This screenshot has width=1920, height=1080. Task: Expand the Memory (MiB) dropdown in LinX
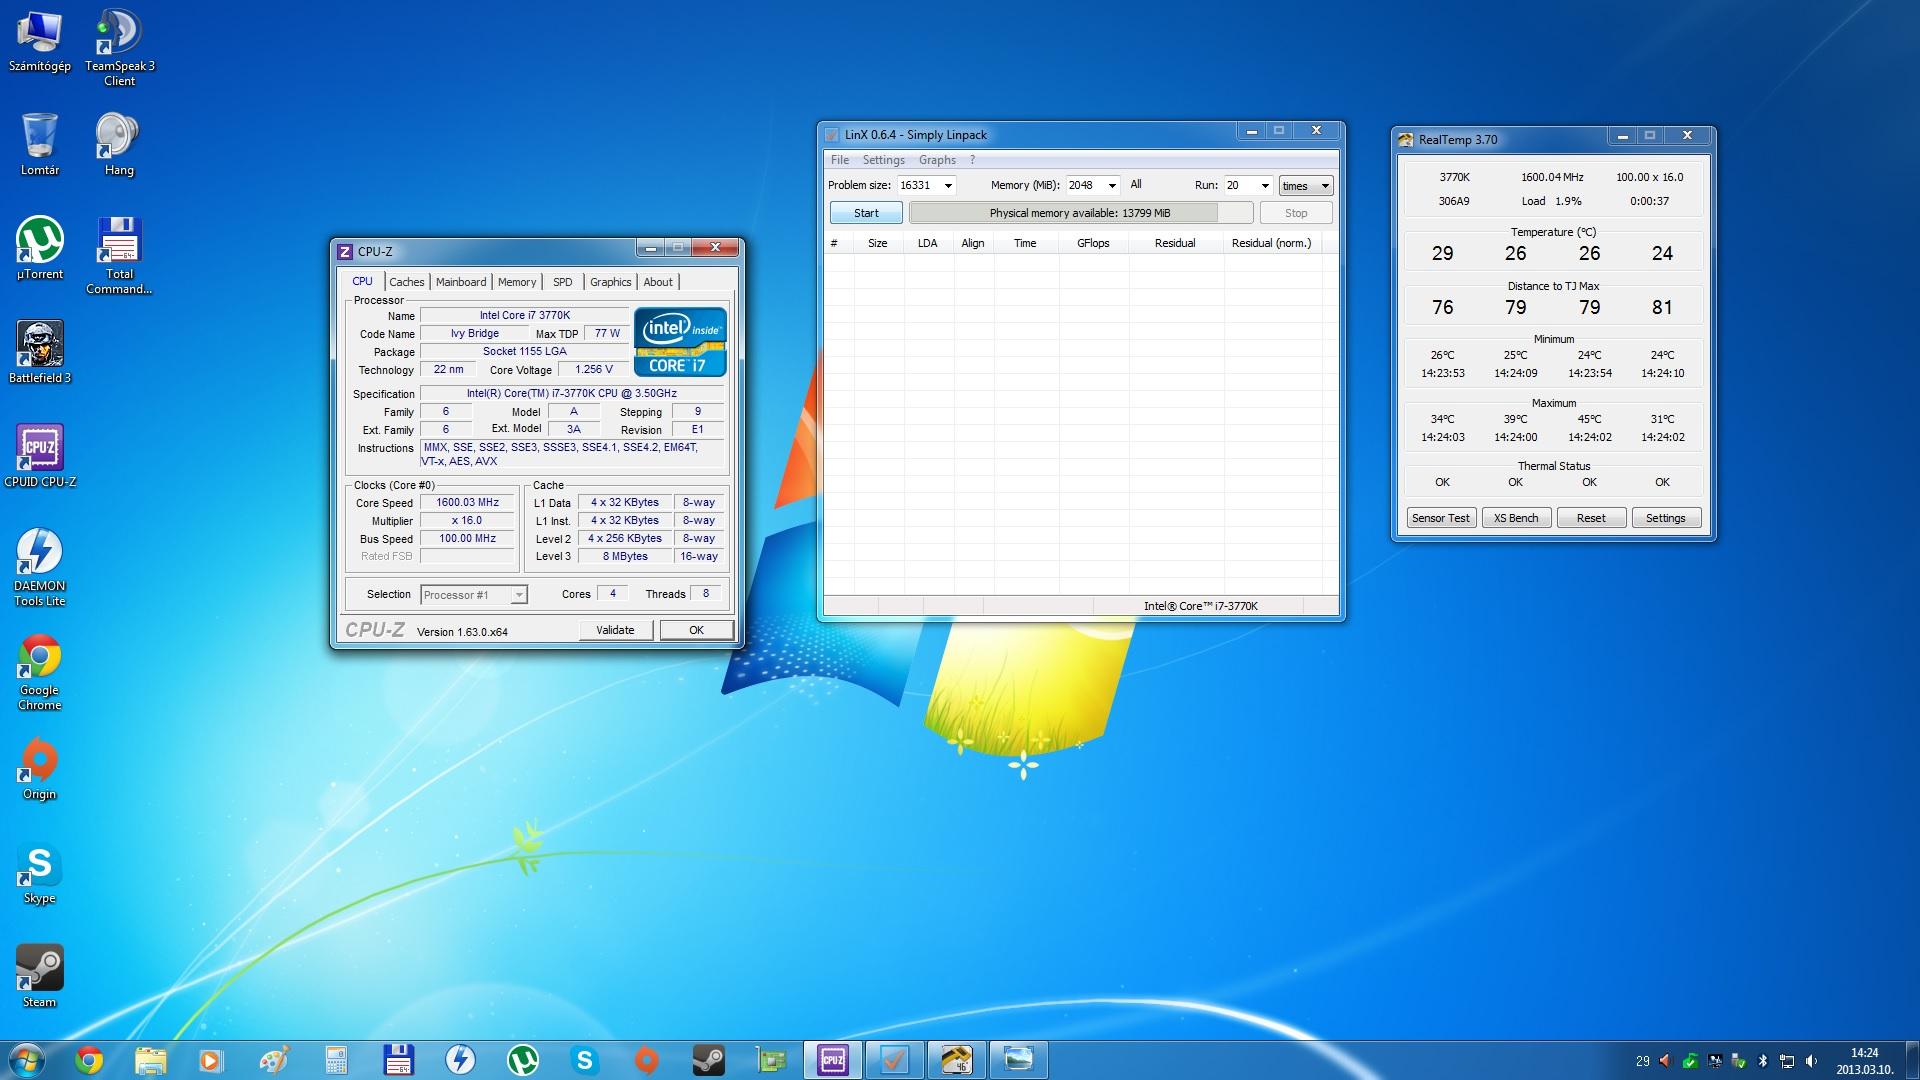(1112, 186)
